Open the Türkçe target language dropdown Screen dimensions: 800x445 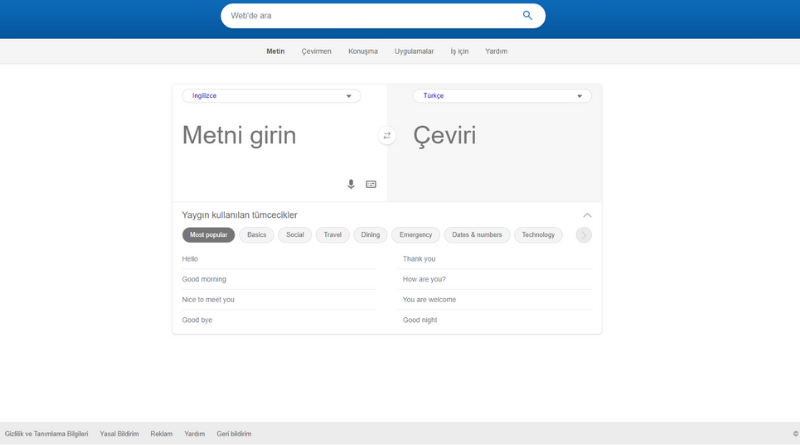tap(502, 96)
